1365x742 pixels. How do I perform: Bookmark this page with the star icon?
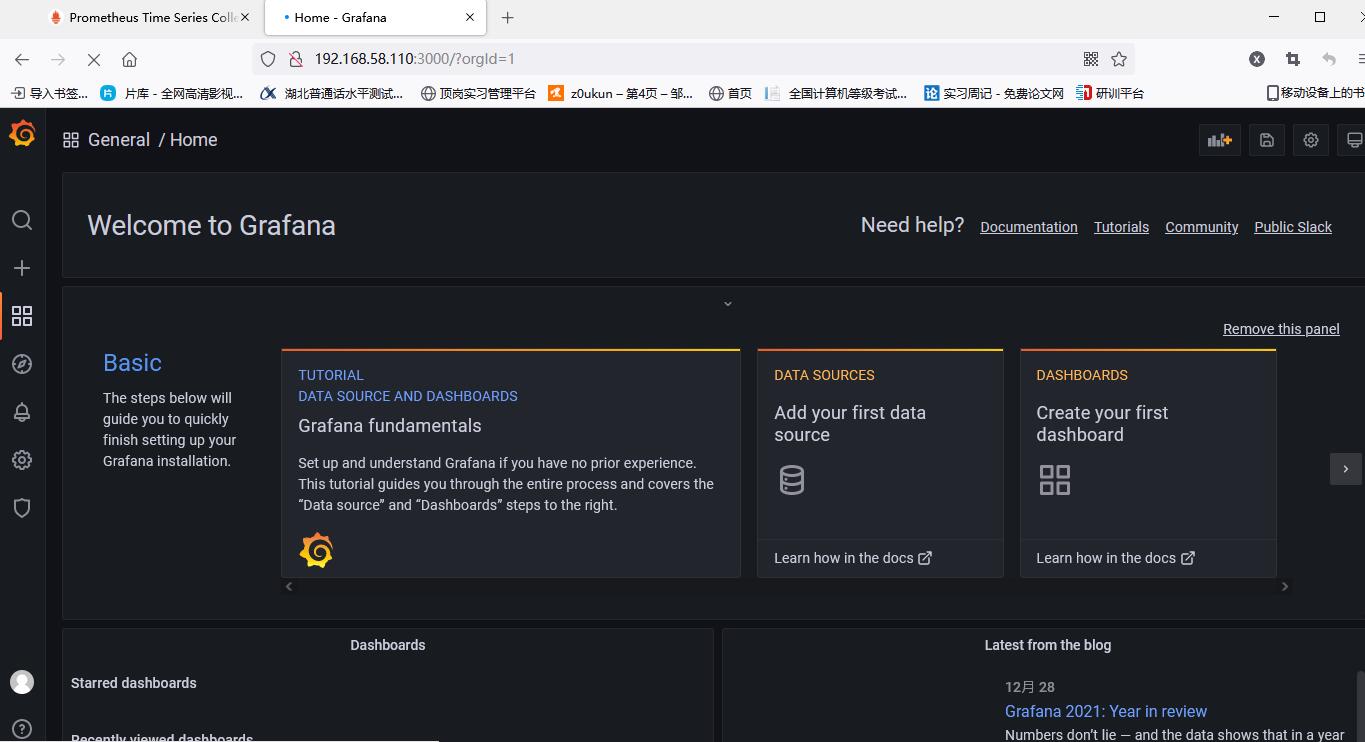(1119, 59)
